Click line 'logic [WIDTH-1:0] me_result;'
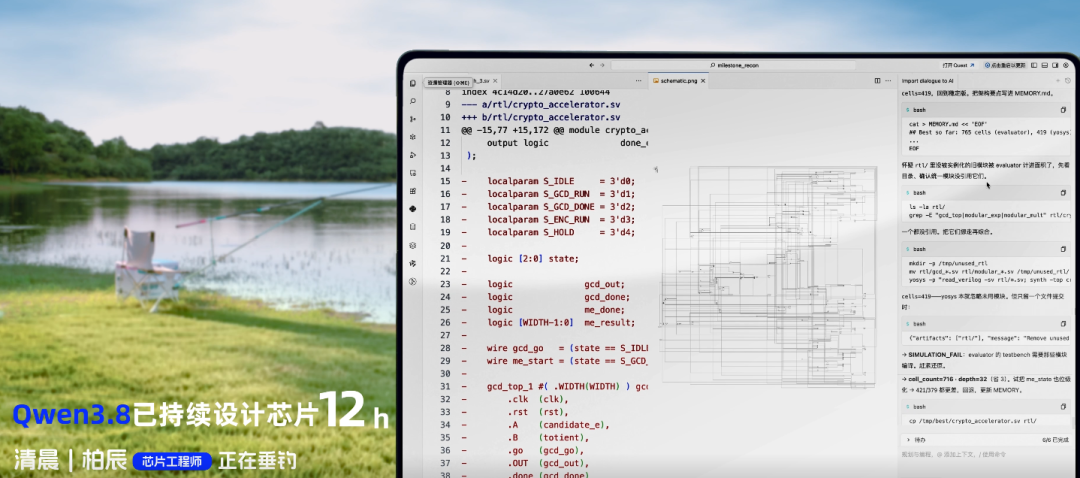Image resolution: width=1080 pixels, height=478 pixels. (561, 322)
